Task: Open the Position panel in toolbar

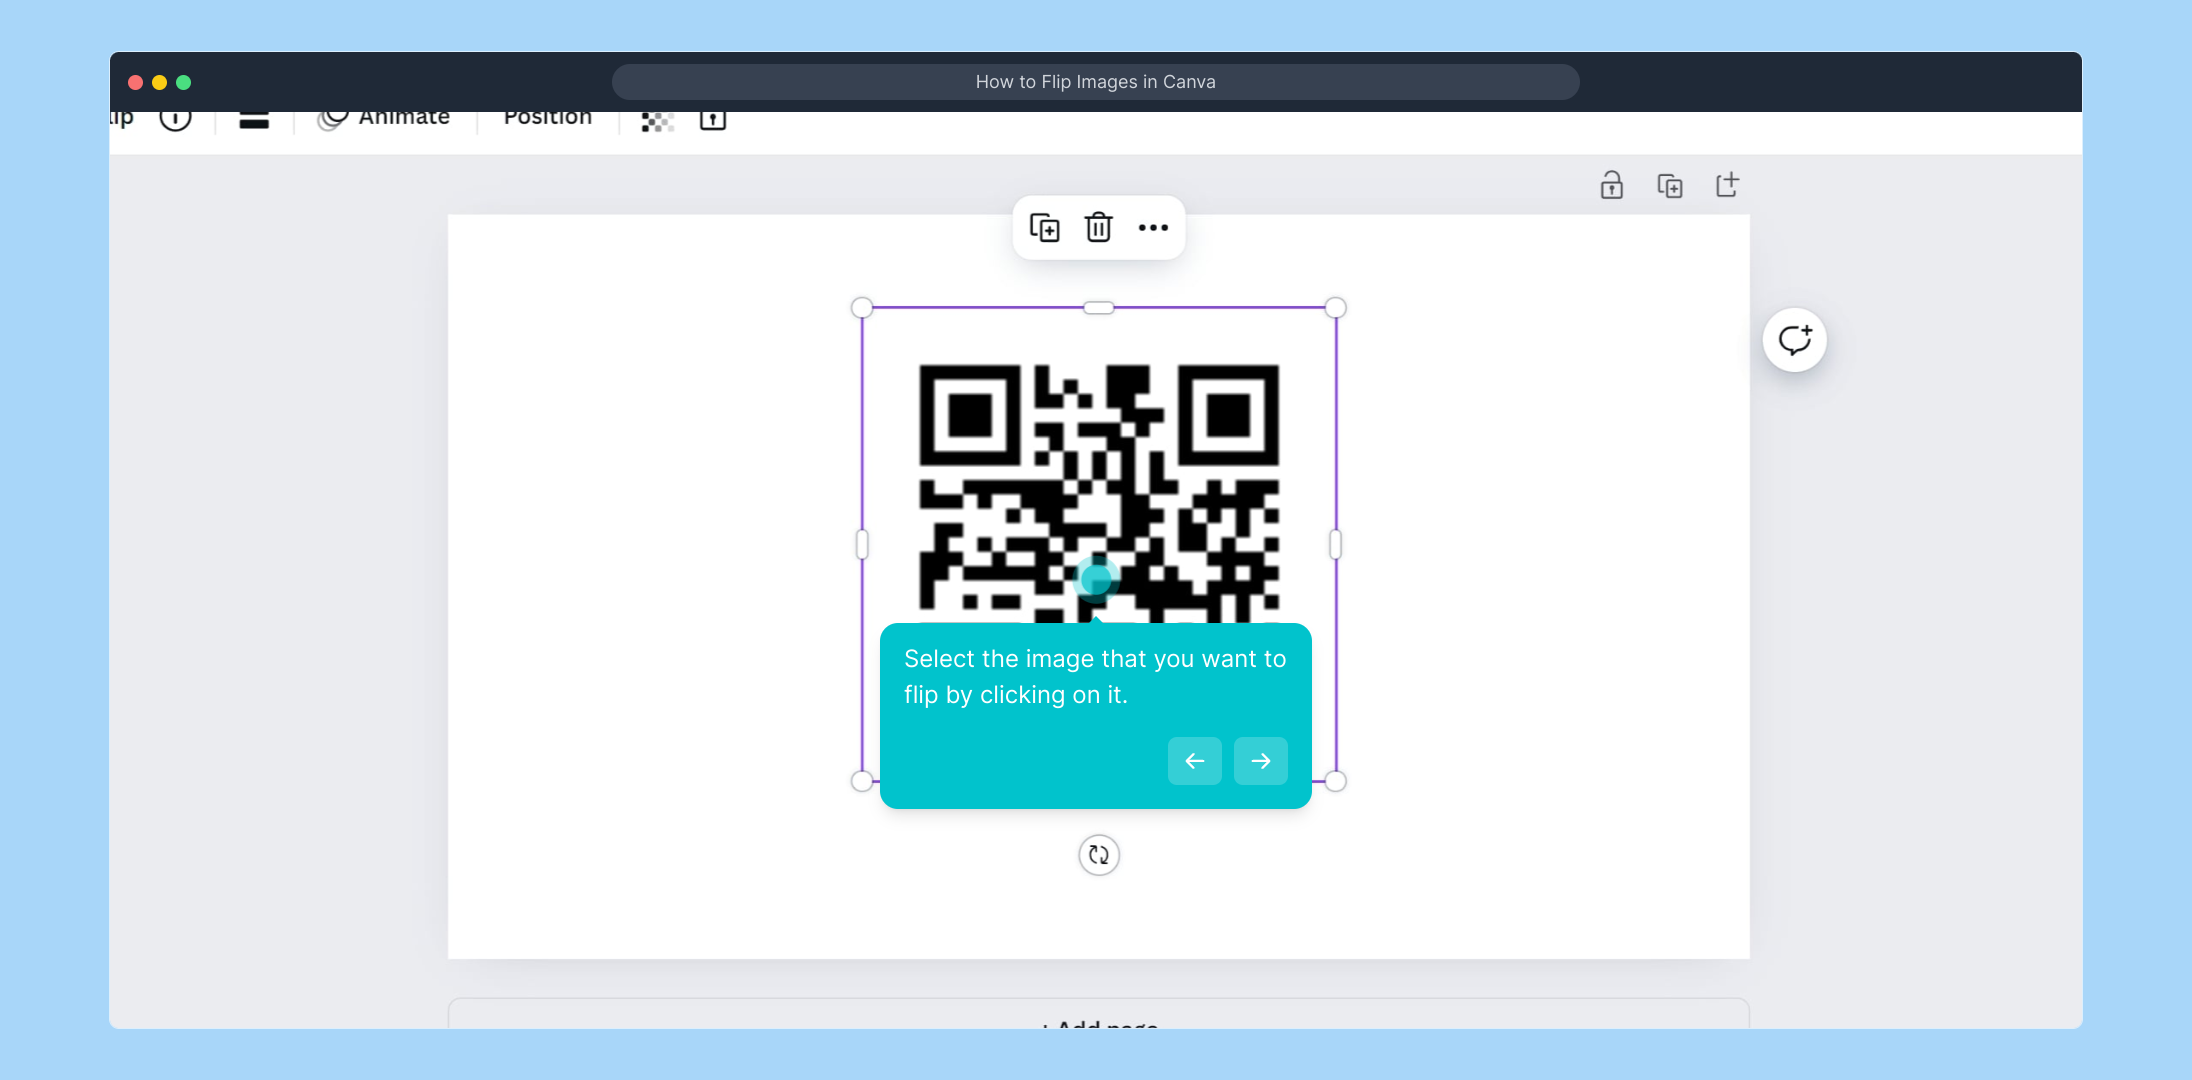Action: coord(547,119)
